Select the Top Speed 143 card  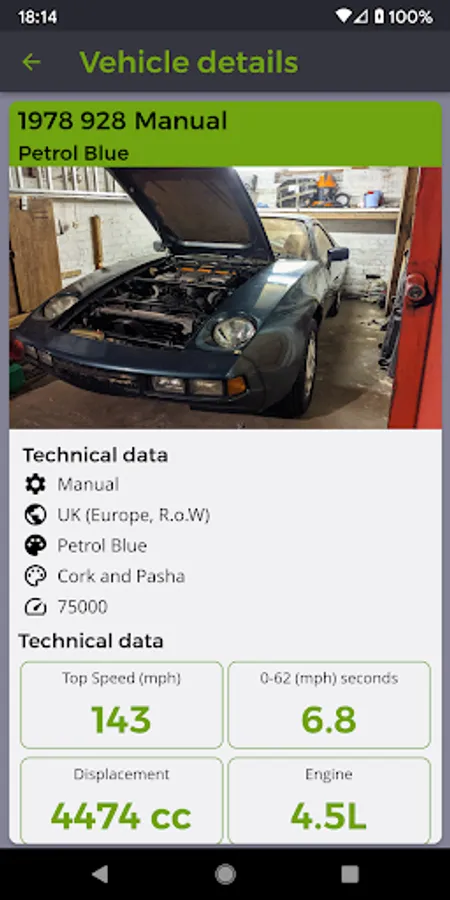pyautogui.click(x=122, y=705)
